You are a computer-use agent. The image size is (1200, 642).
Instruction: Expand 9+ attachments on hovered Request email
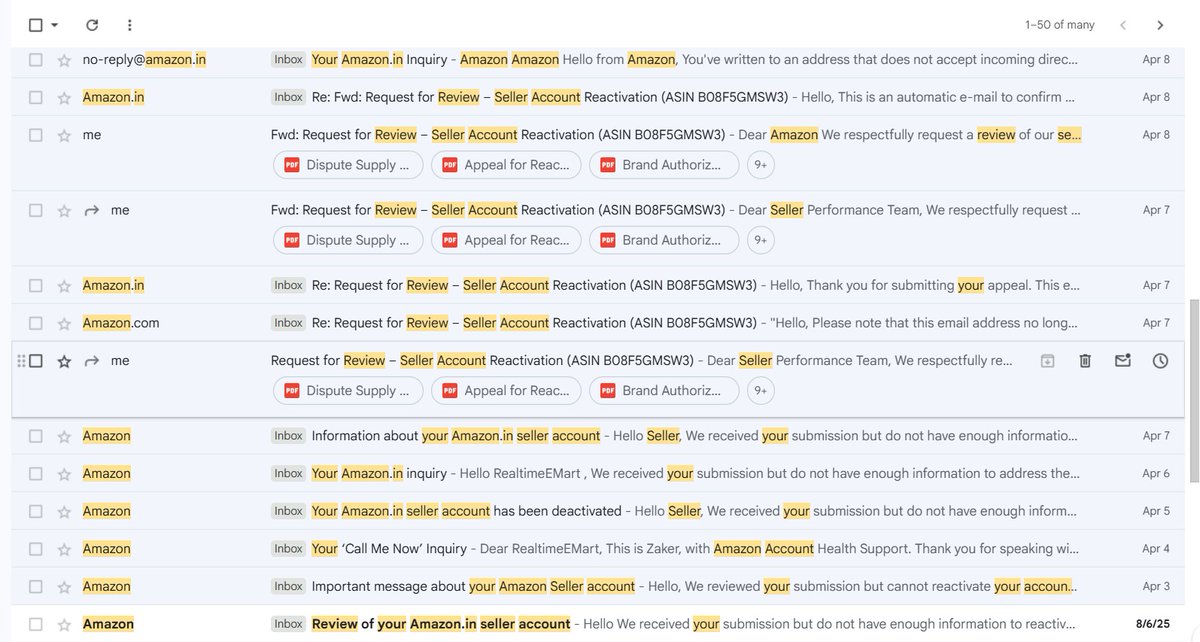click(x=761, y=391)
